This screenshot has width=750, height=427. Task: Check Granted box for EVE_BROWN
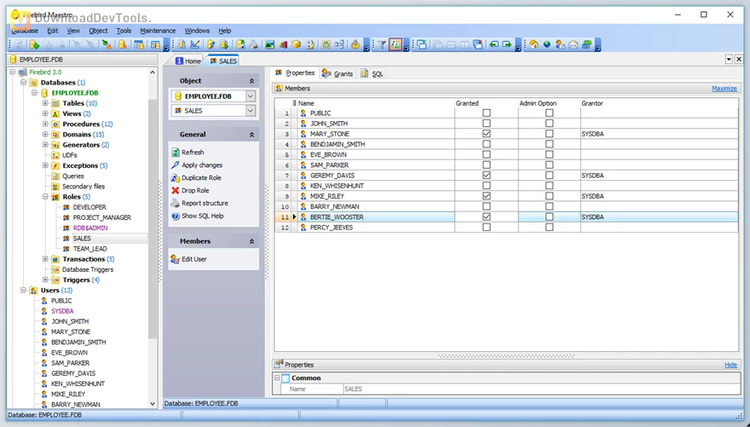click(486, 155)
